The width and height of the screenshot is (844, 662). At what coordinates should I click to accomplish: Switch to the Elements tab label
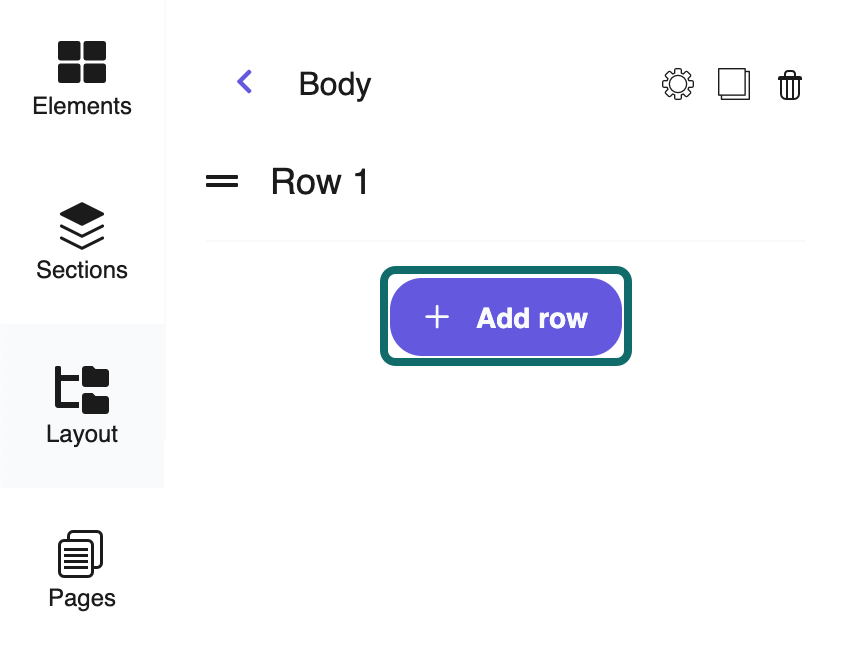coord(82,106)
